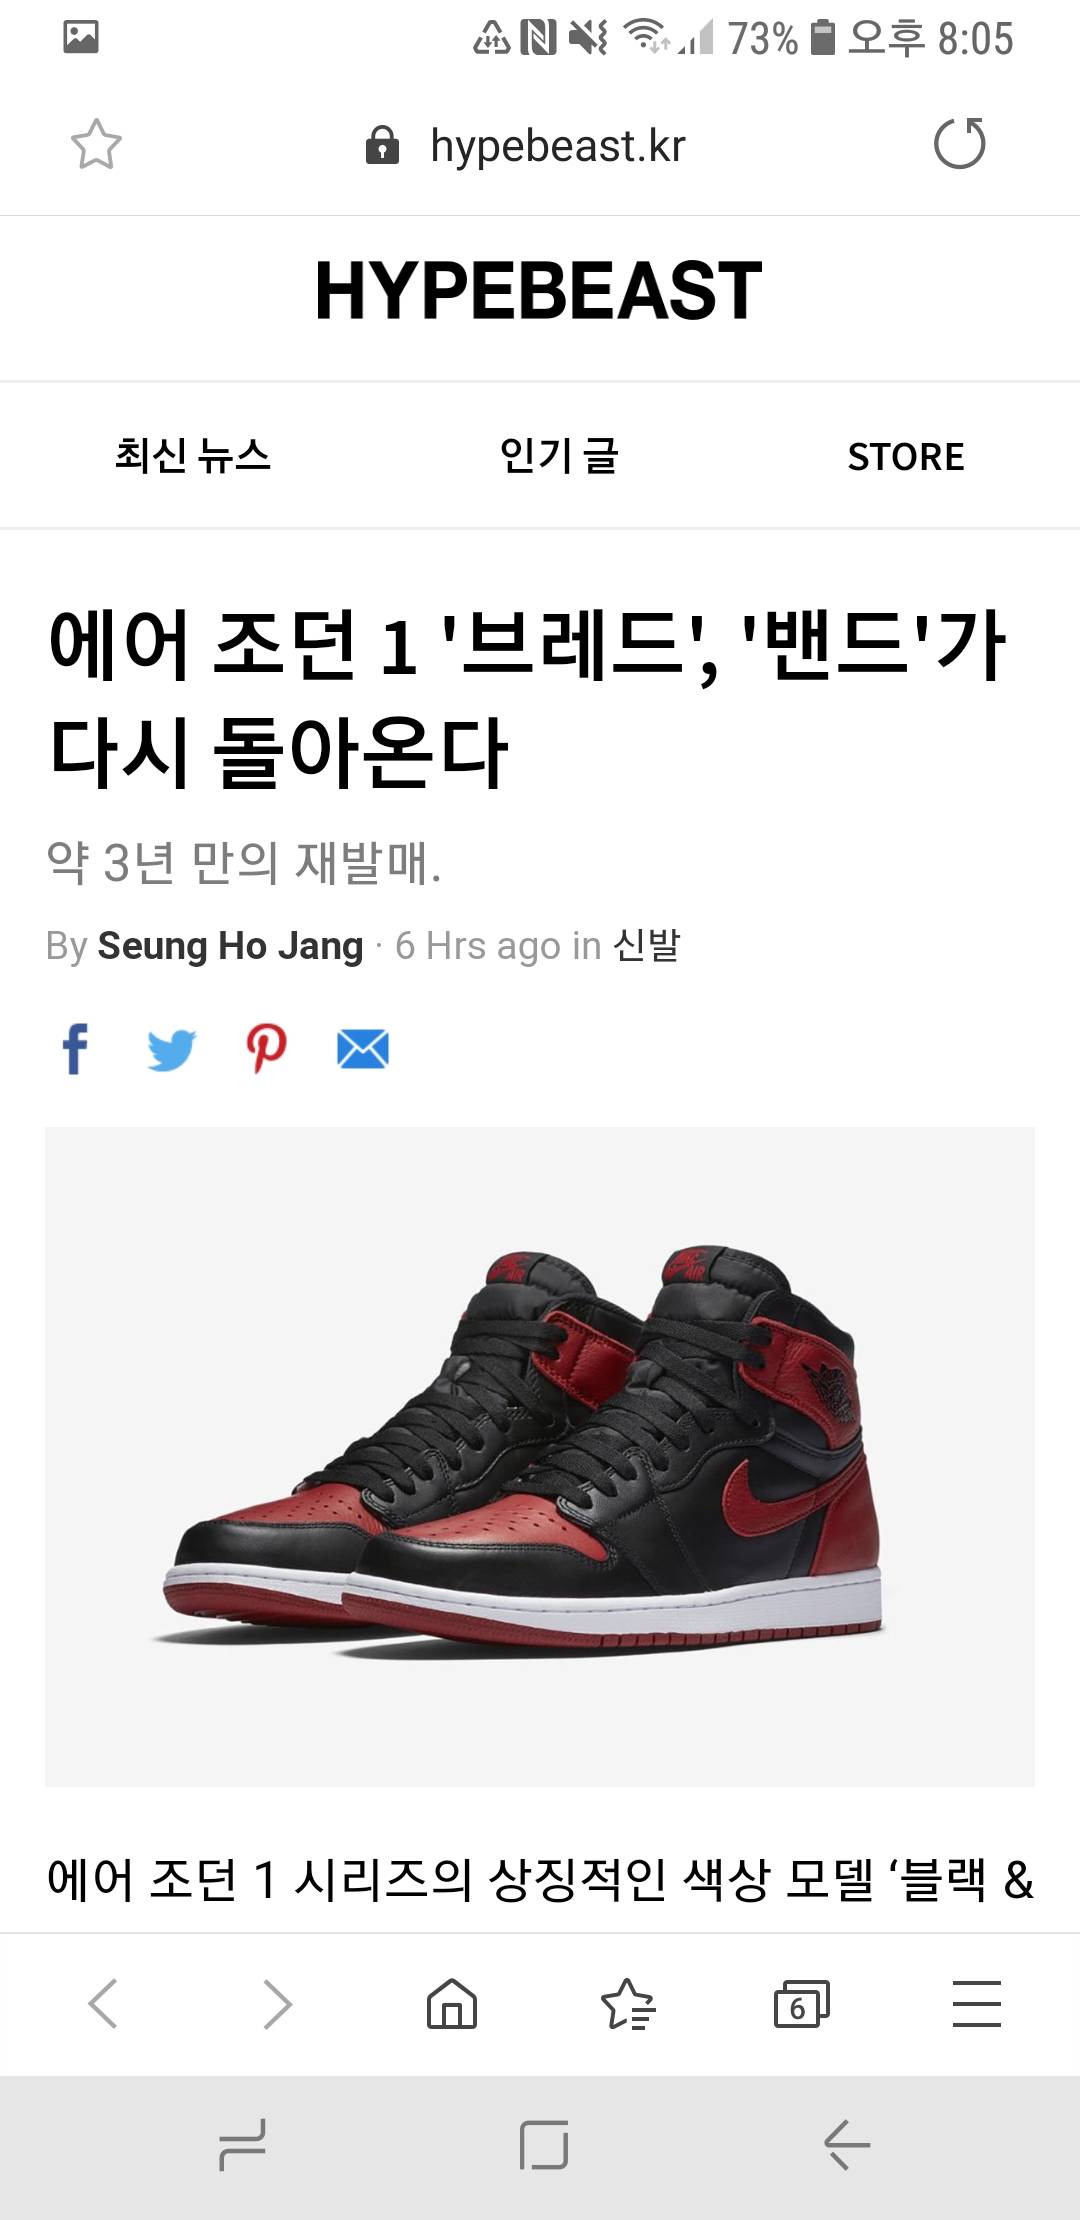Reload page using the refresh icon

[x=959, y=143]
